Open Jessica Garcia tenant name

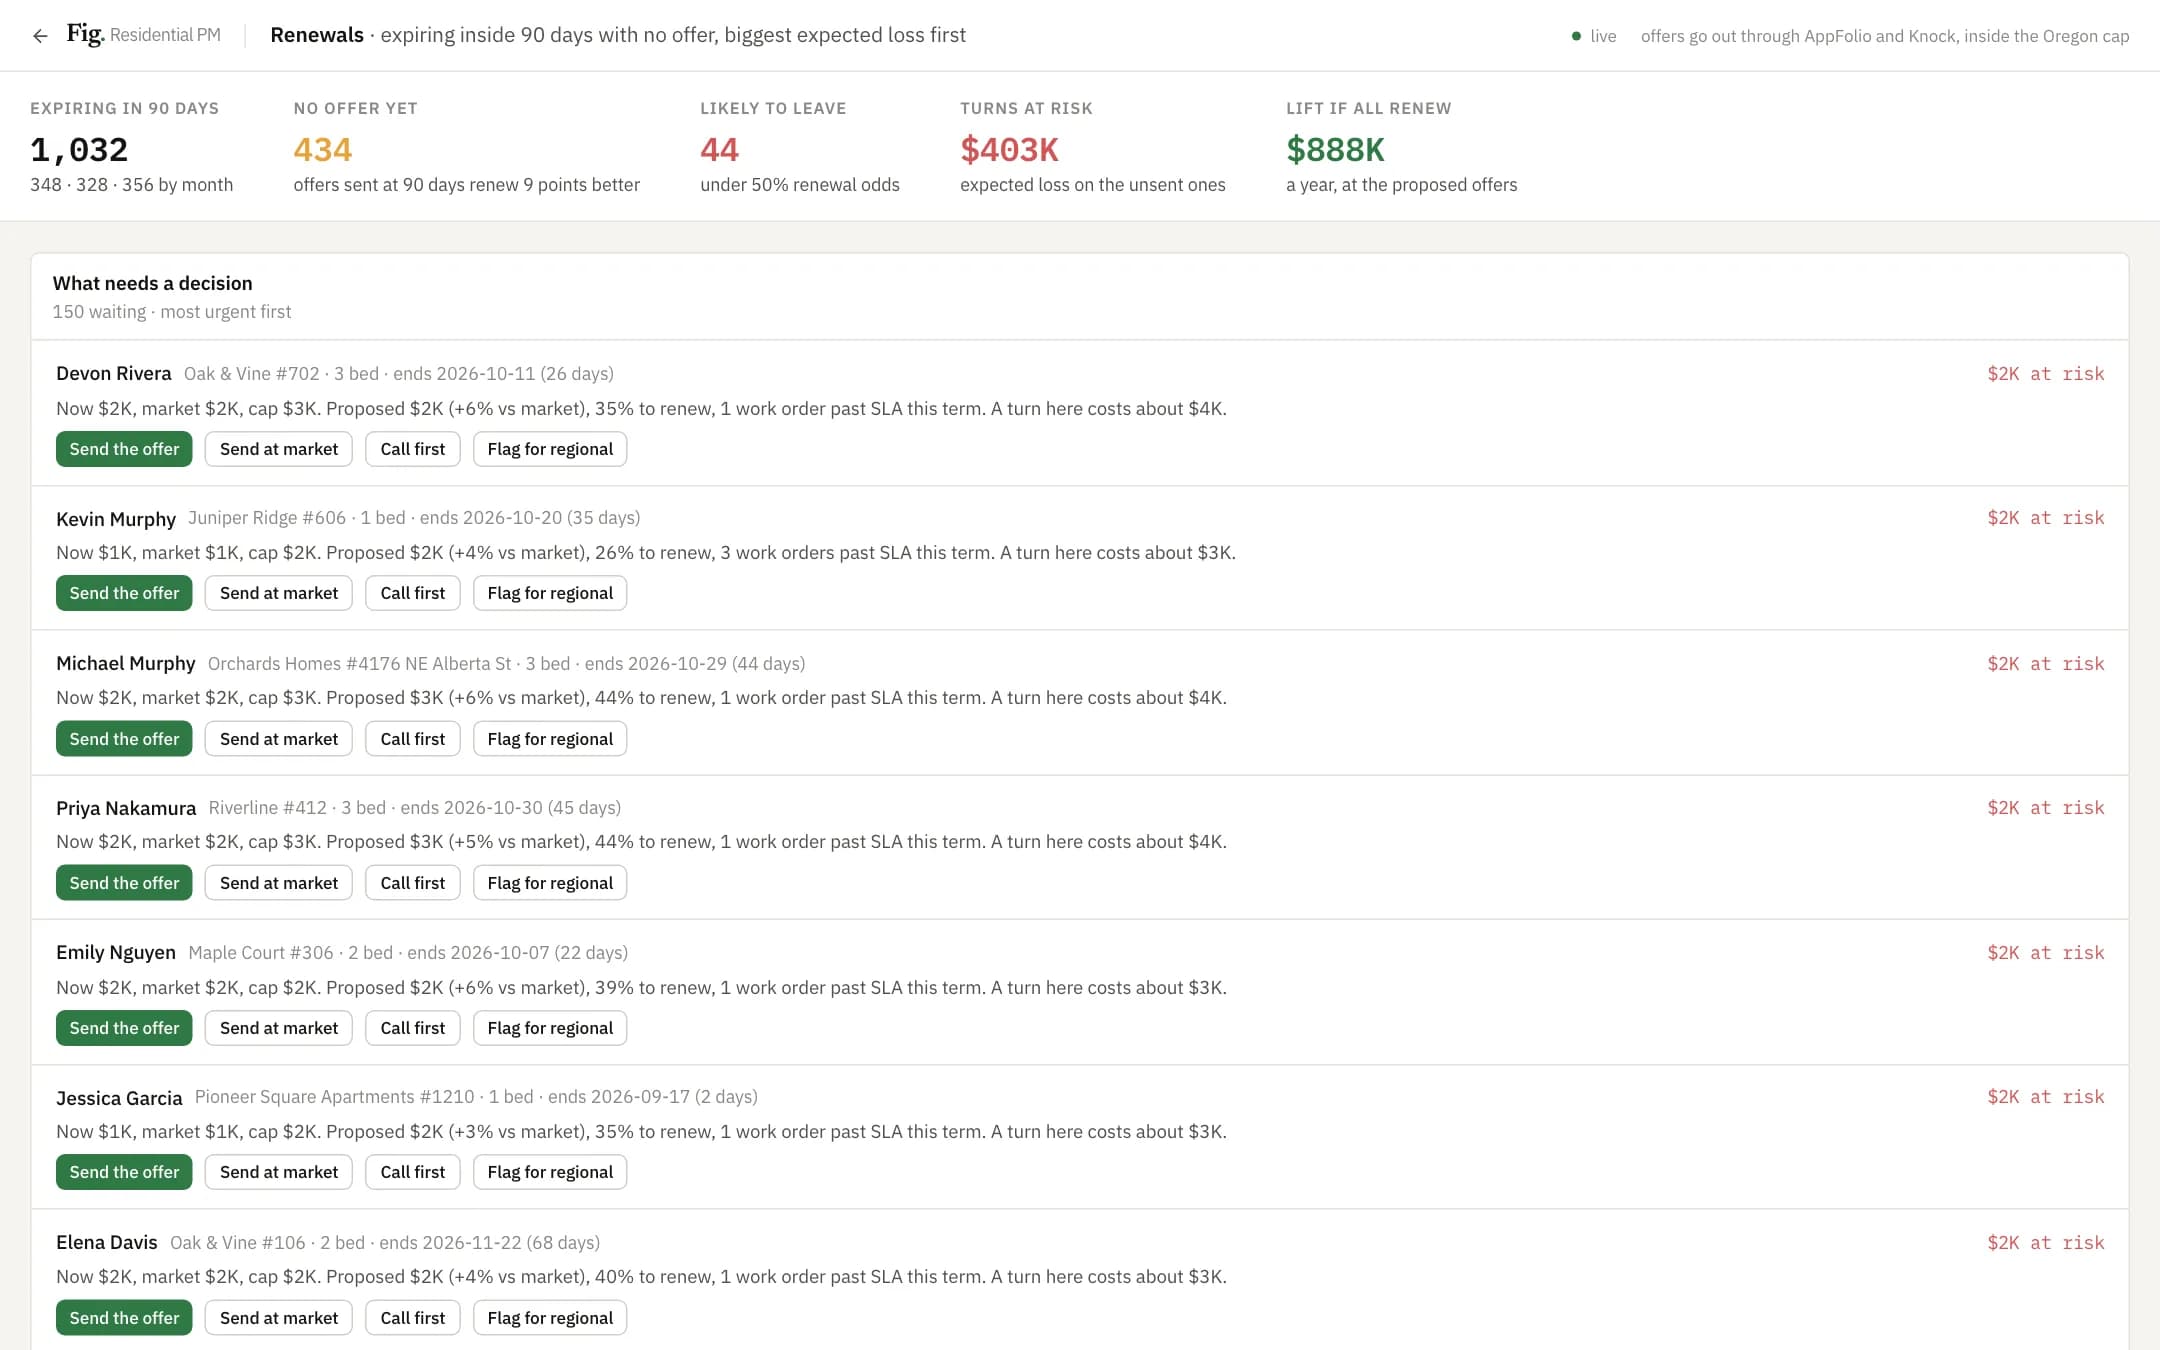click(119, 1098)
